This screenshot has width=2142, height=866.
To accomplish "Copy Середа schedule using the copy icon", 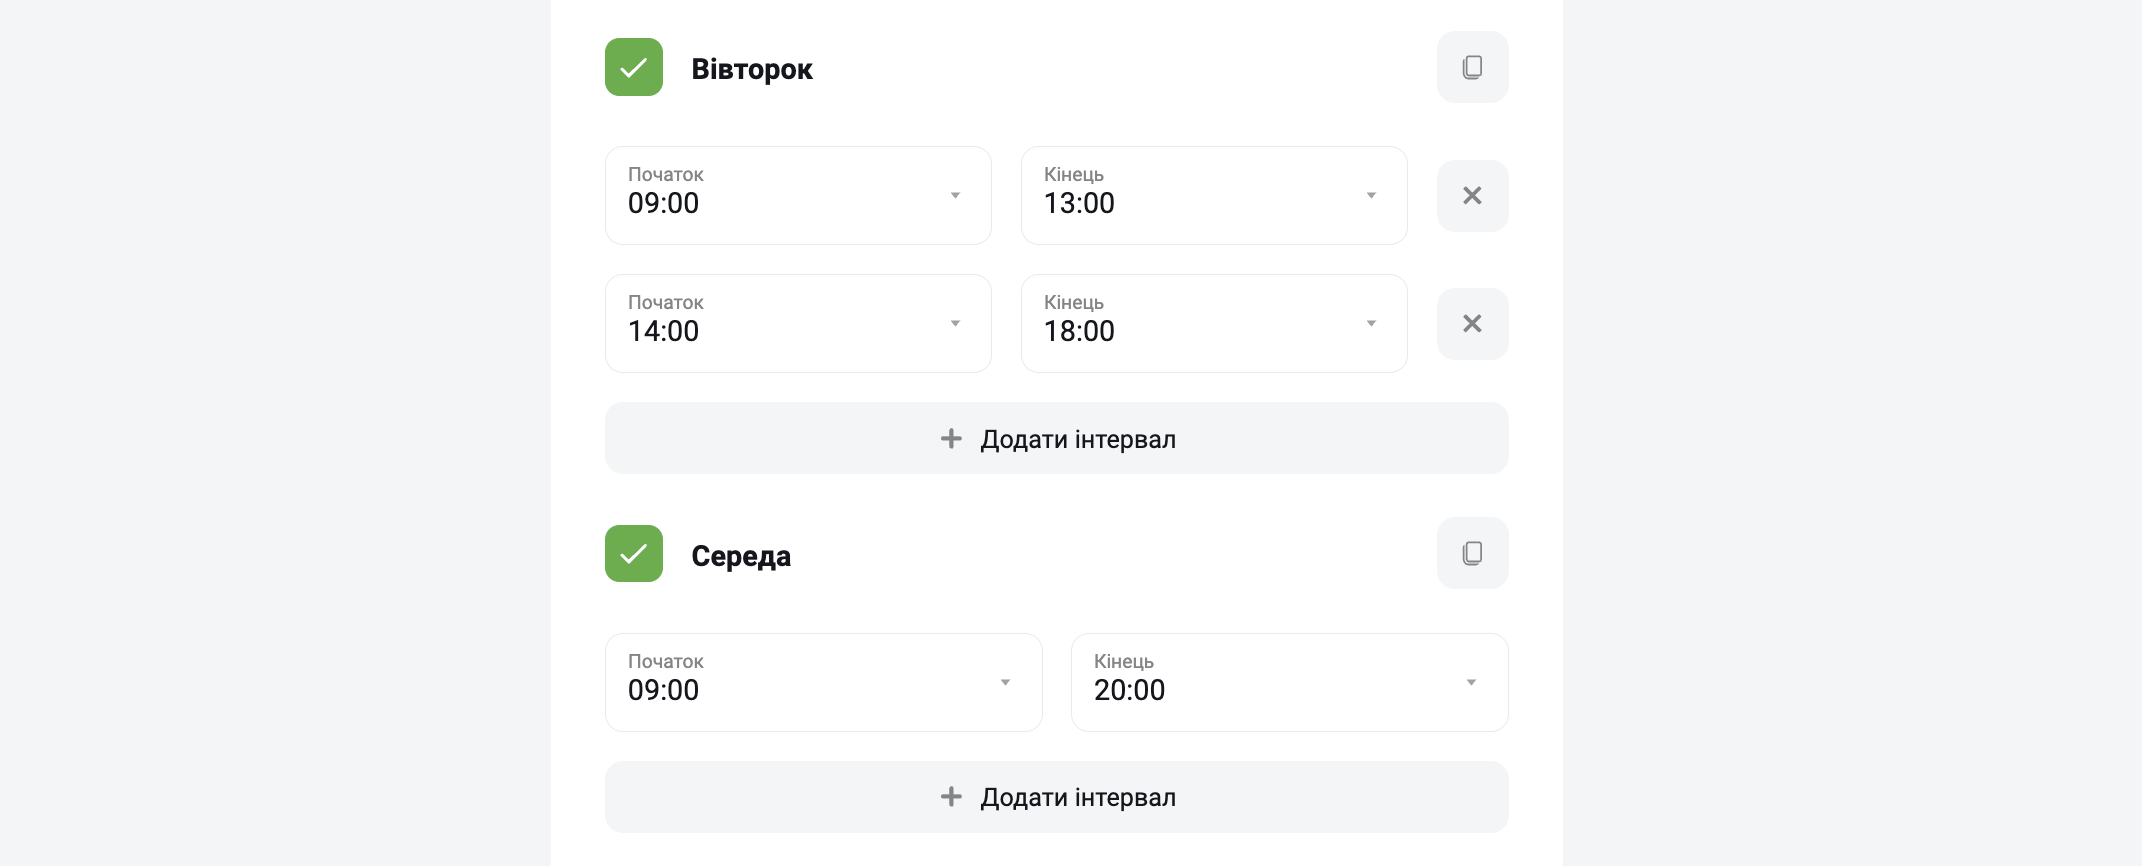I will [x=1472, y=553].
